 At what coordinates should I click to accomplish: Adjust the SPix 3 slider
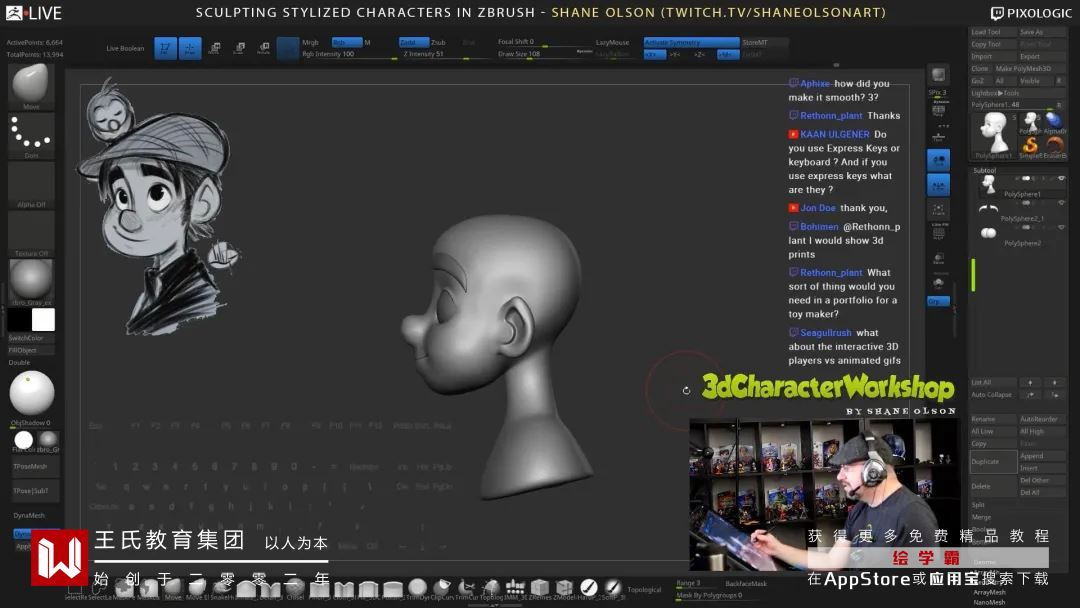coord(938,92)
